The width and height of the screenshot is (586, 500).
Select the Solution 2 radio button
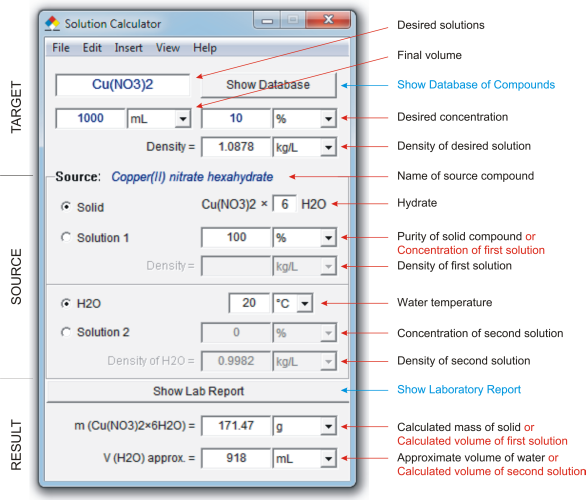pos(66,332)
